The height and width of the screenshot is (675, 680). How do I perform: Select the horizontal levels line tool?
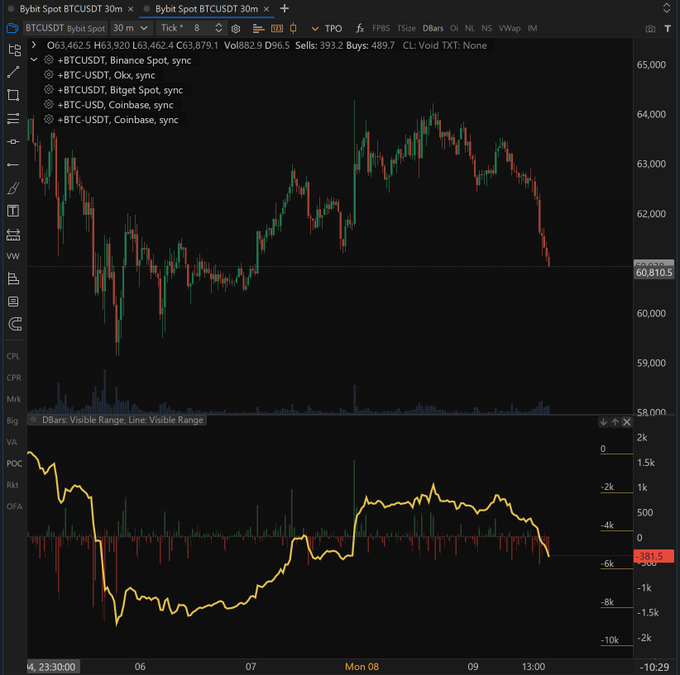(13, 118)
